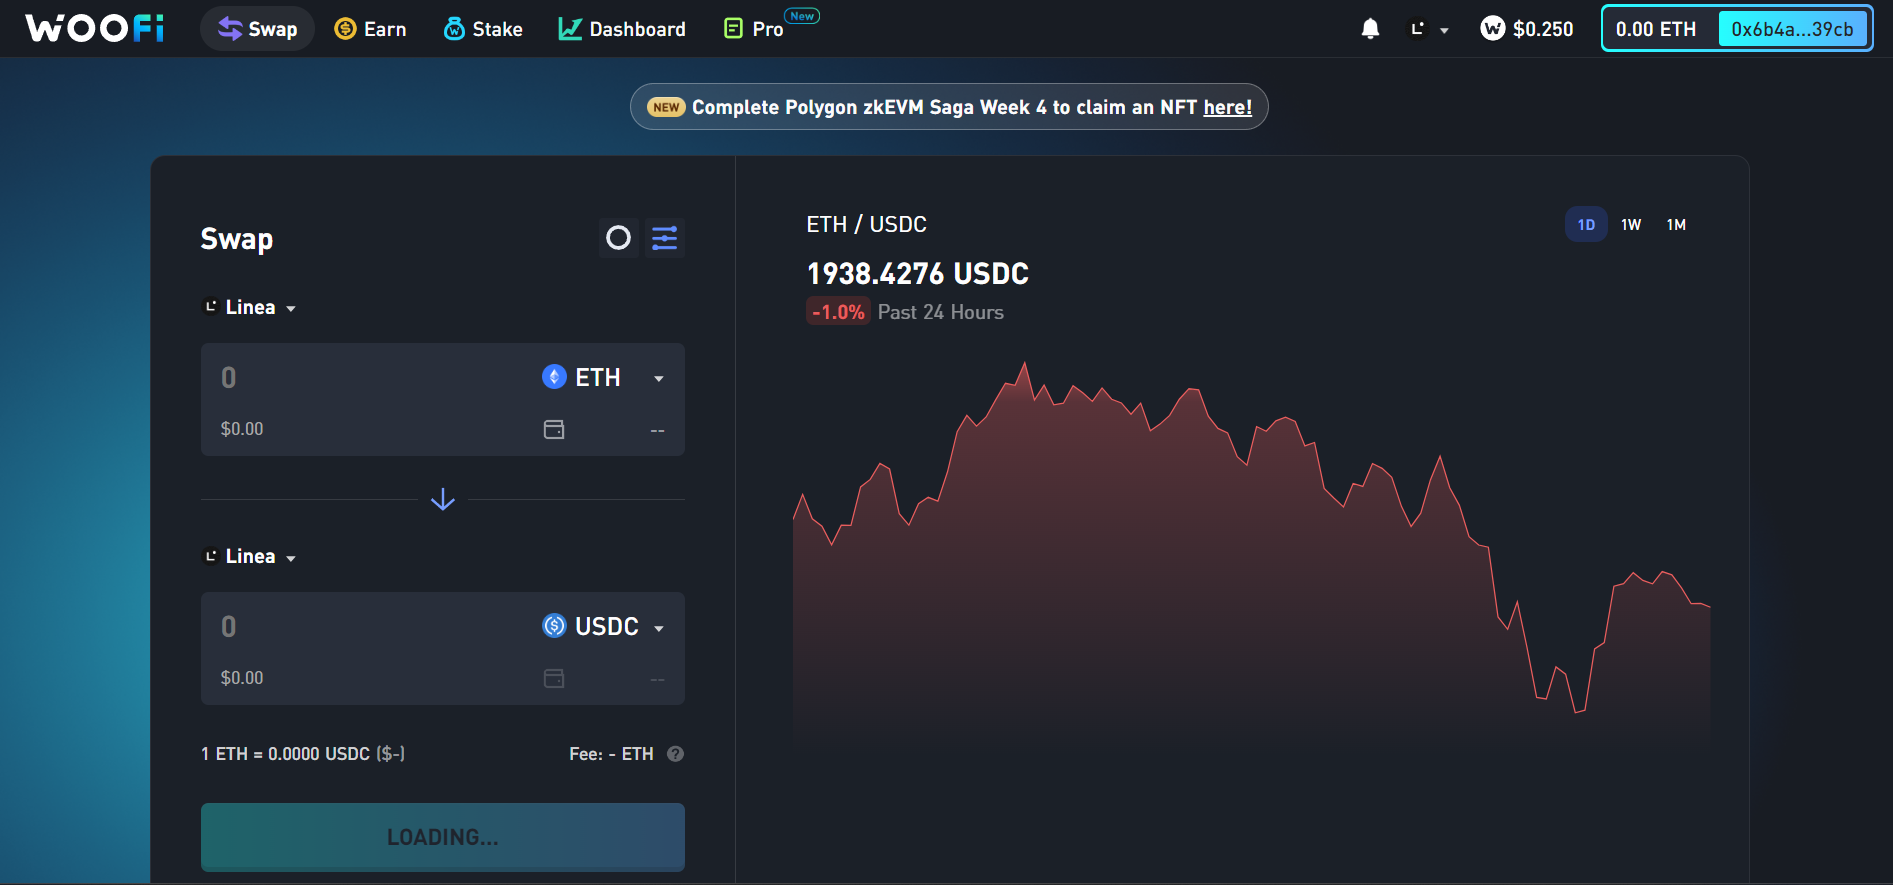Screen dimensions: 1893x885
Task: Expand the network selector in header
Action: click(x=1429, y=29)
